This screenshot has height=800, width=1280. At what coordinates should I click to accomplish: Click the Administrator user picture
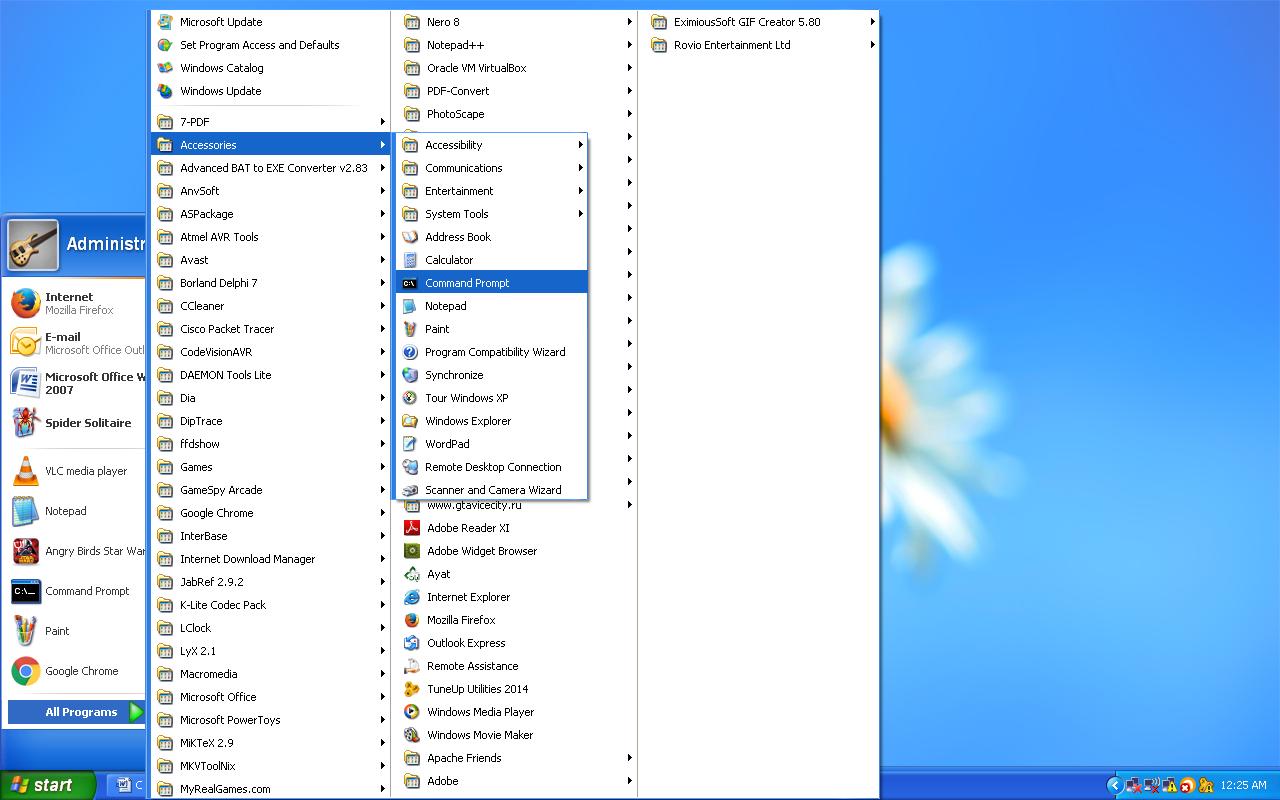coord(32,245)
